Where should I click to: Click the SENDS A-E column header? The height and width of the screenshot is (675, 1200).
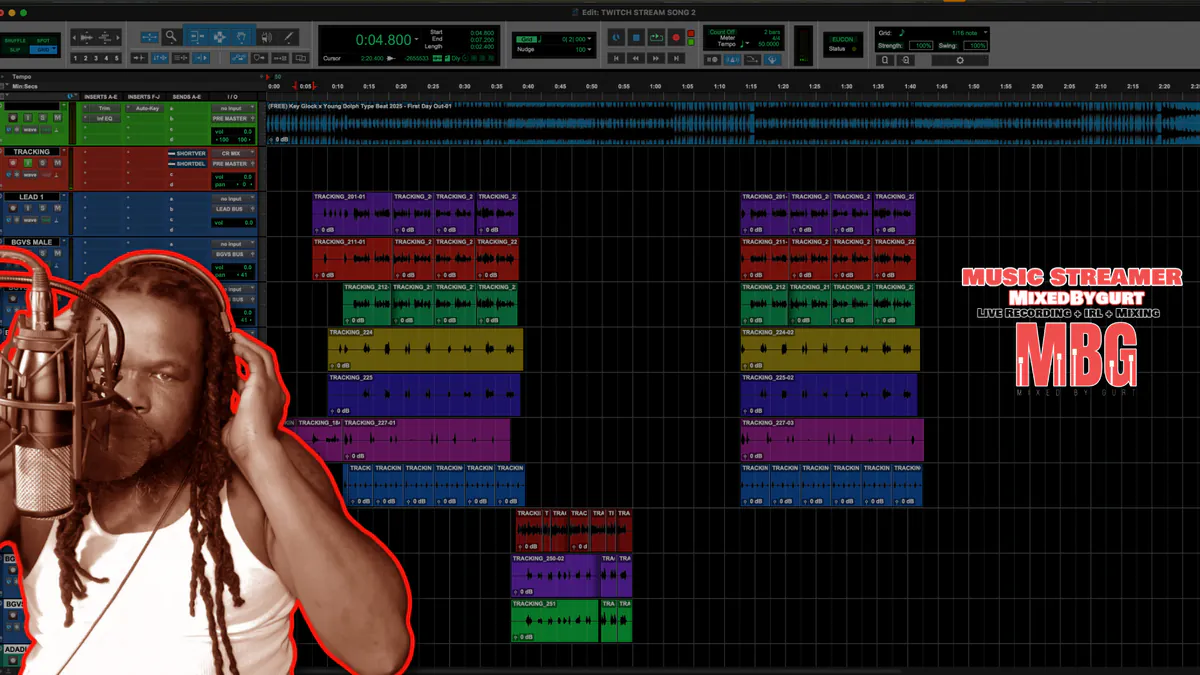(186, 97)
